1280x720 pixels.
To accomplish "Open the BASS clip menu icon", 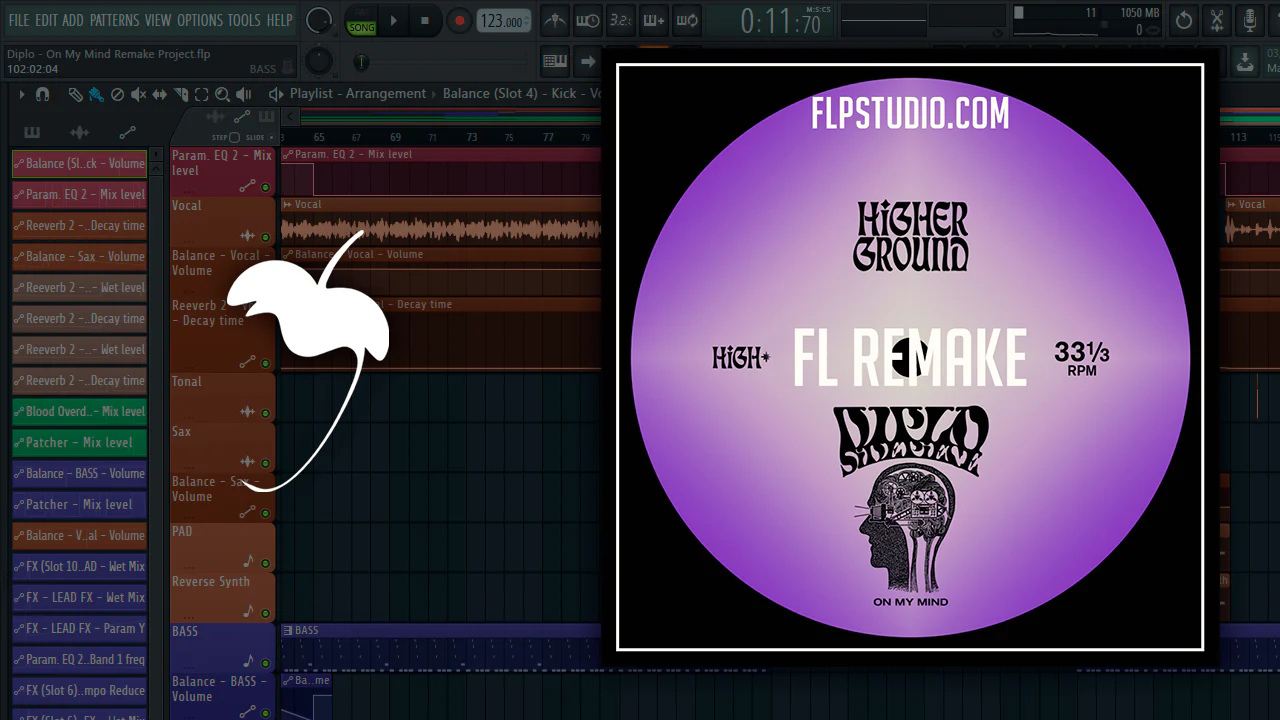I will [x=287, y=630].
